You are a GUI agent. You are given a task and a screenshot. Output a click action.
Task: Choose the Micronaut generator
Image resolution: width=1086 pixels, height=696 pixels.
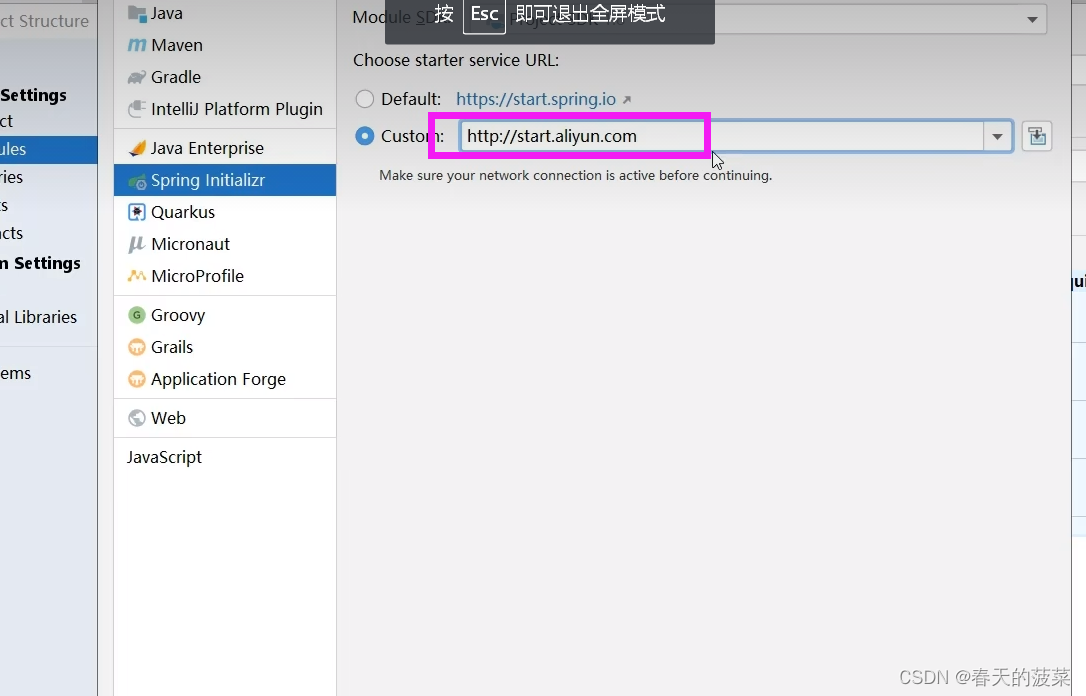(192, 244)
